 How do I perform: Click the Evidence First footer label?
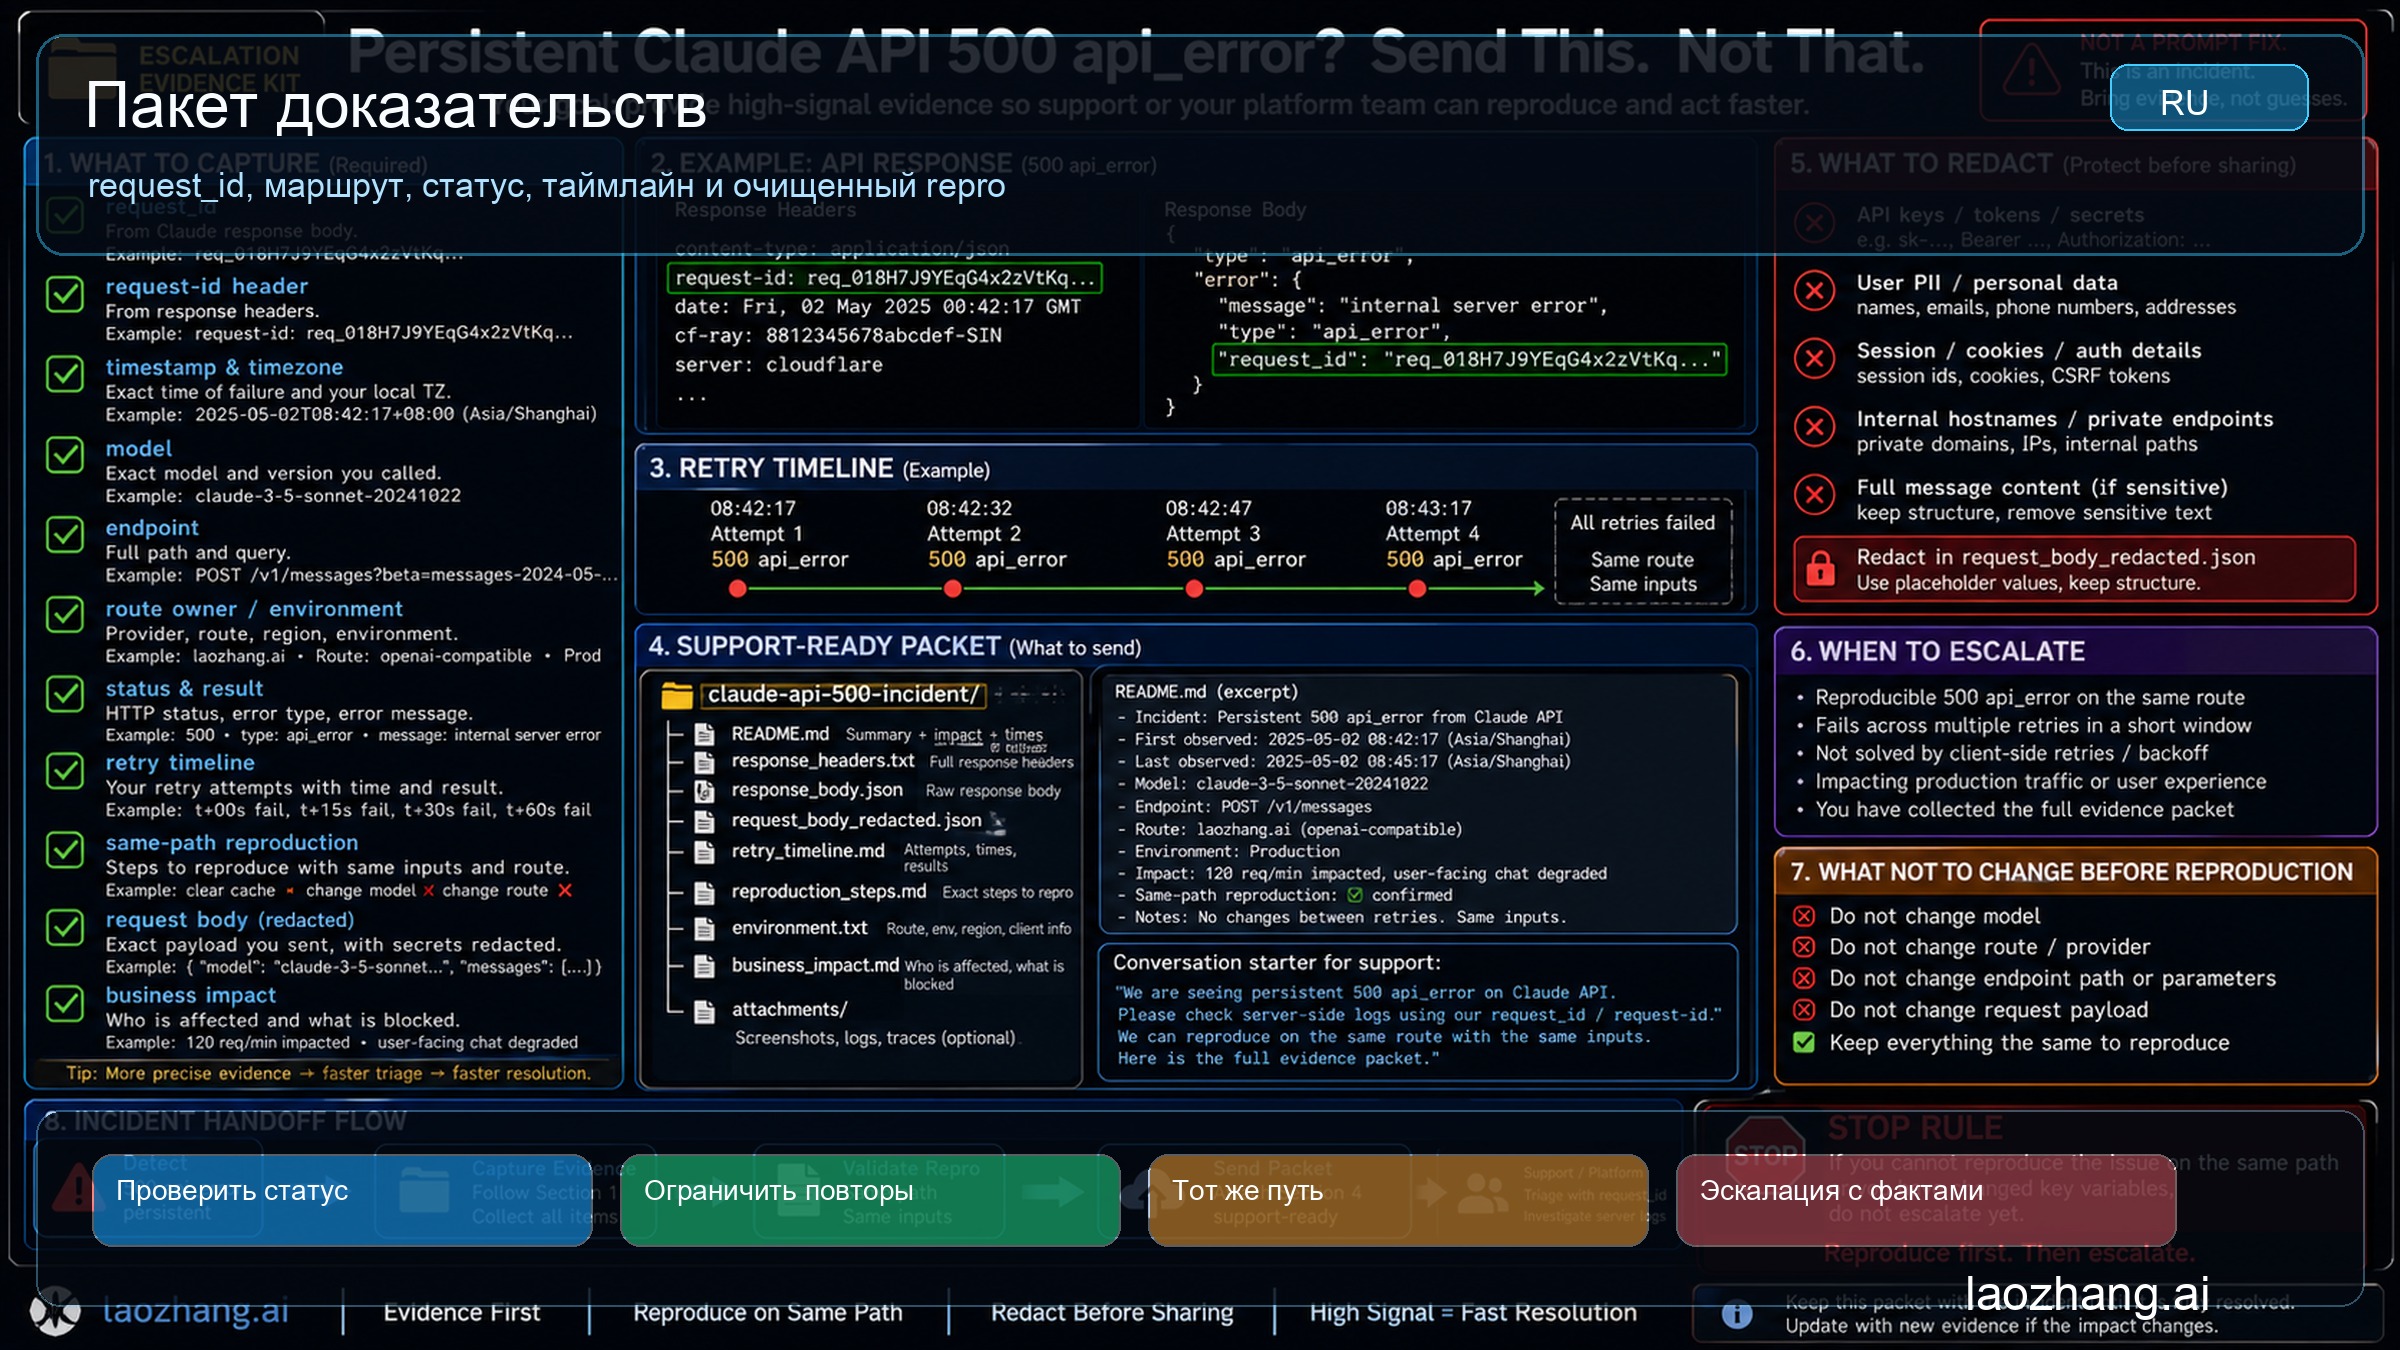coord(462,1312)
